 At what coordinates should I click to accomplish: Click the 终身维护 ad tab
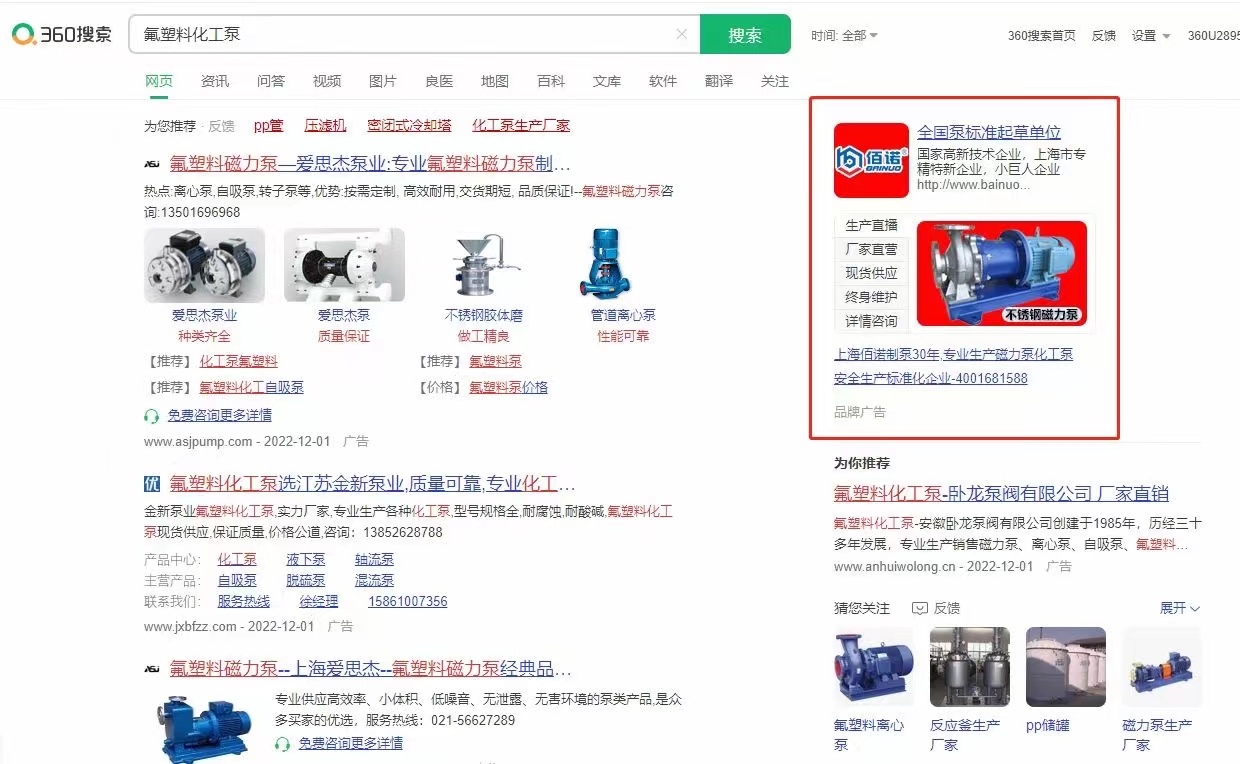pyautogui.click(x=871, y=297)
